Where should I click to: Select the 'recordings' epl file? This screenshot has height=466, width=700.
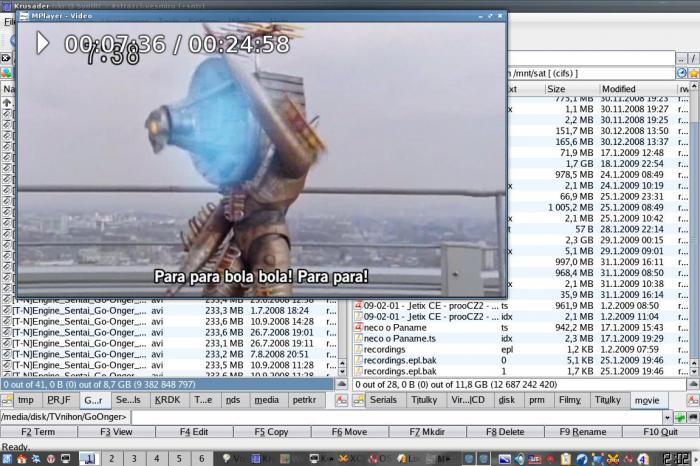tap(521, 350)
